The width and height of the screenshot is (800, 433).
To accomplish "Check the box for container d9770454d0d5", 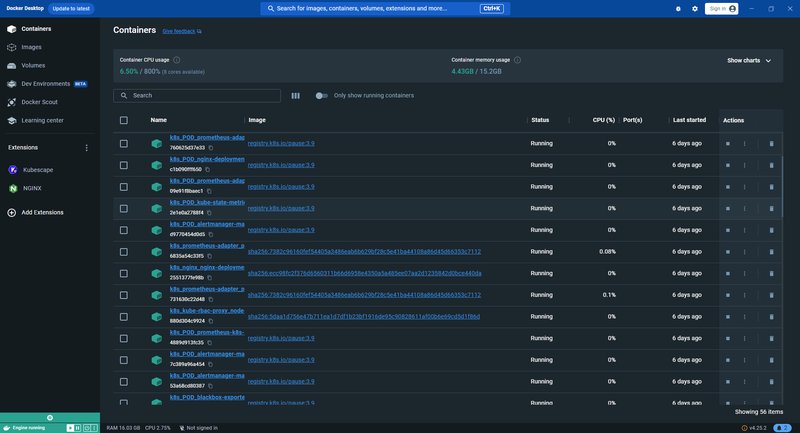I will tap(124, 231).
